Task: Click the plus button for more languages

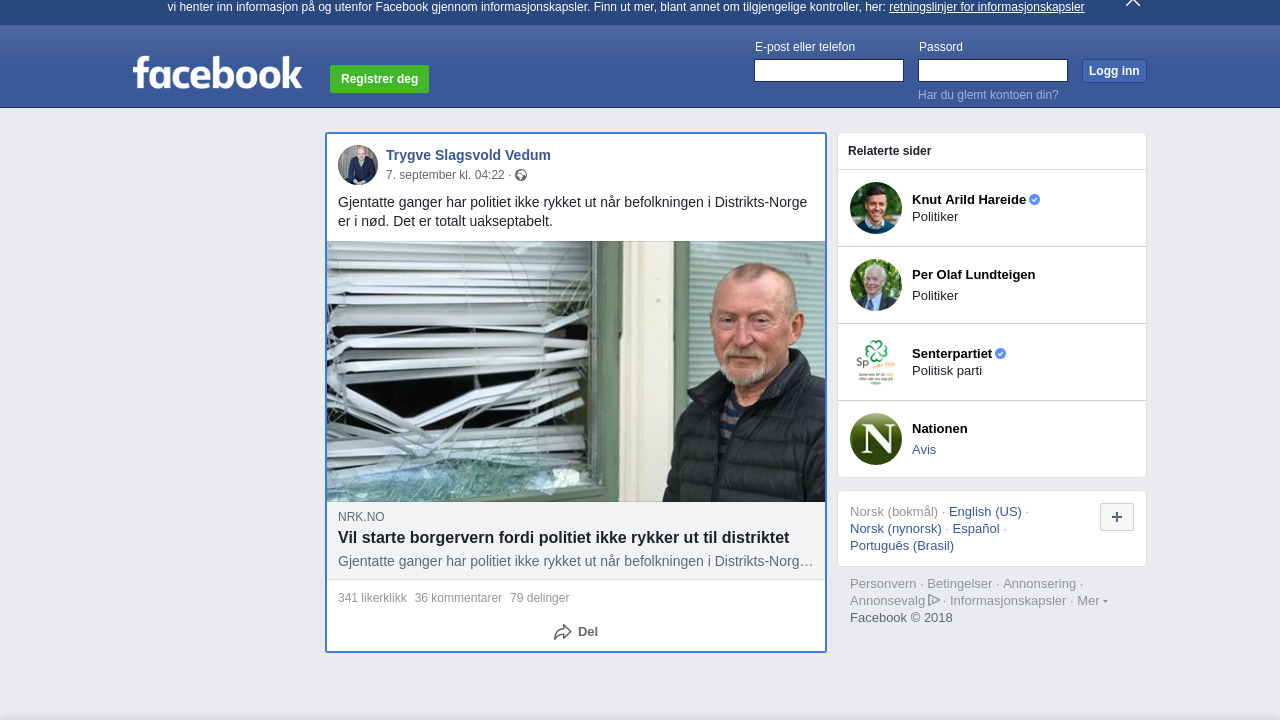Action: (1117, 517)
